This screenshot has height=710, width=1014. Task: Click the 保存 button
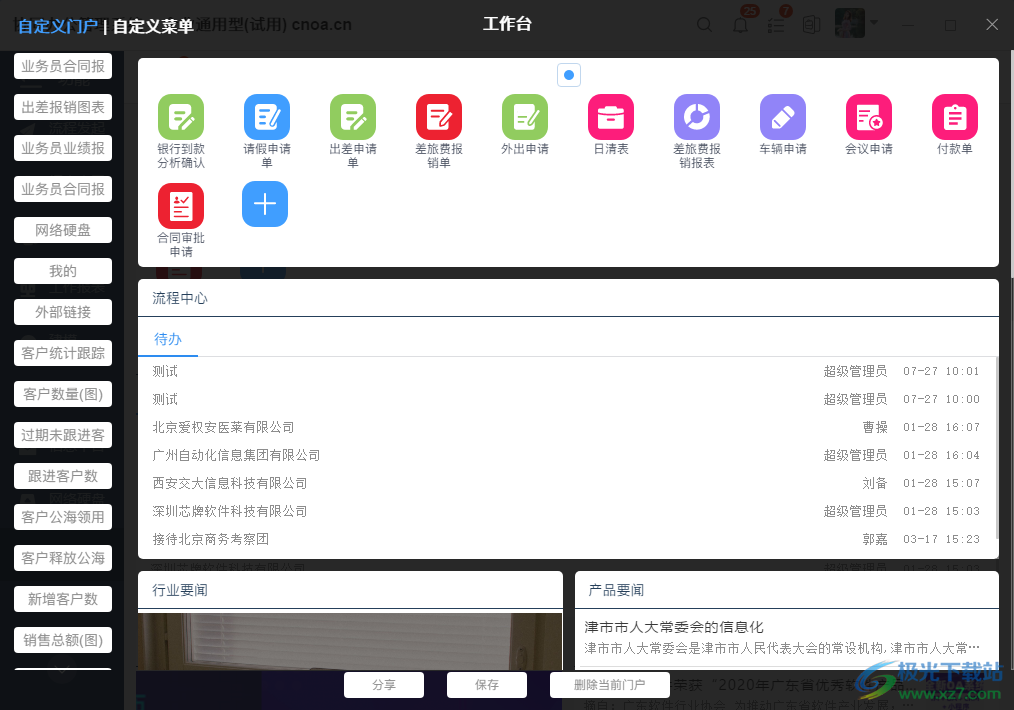(487, 685)
